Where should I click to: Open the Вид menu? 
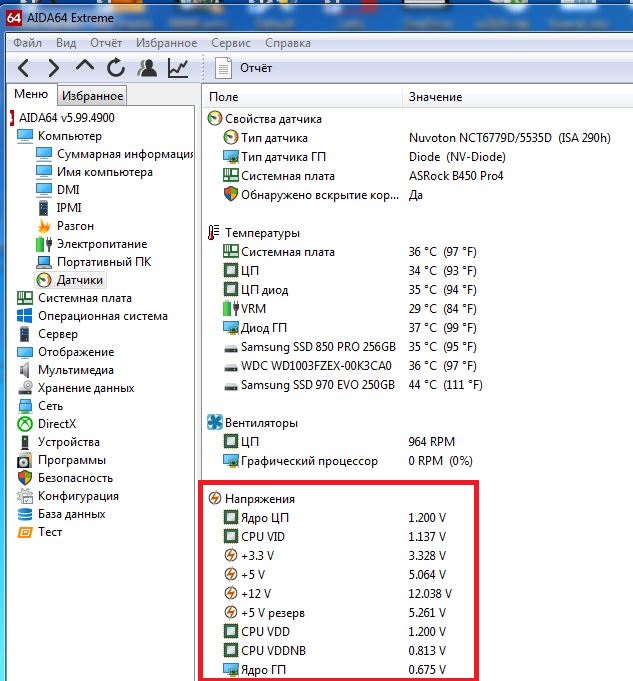(x=66, y=43)
